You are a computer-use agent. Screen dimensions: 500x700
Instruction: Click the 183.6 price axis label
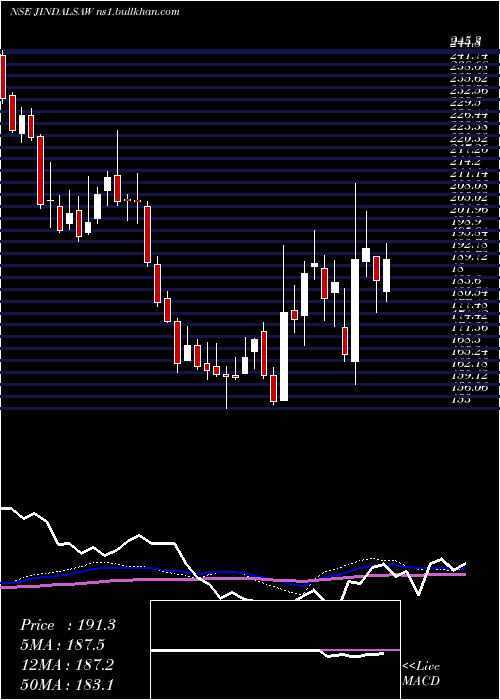(464, 281)
